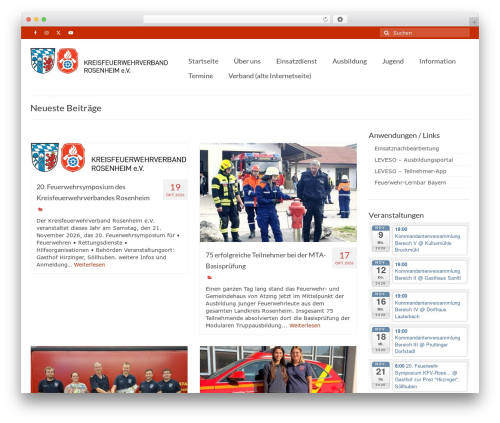Open the Über uns menu item

pos(247,61)
